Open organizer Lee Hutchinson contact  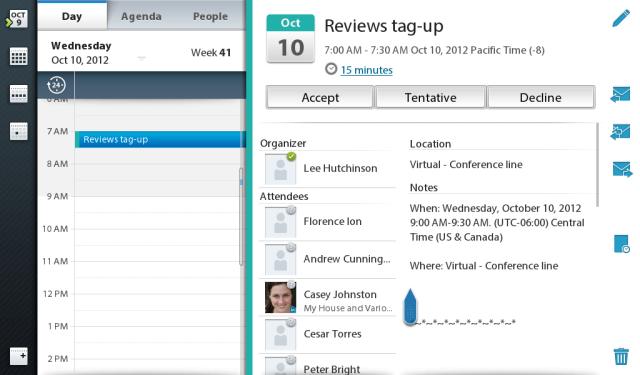327,168
